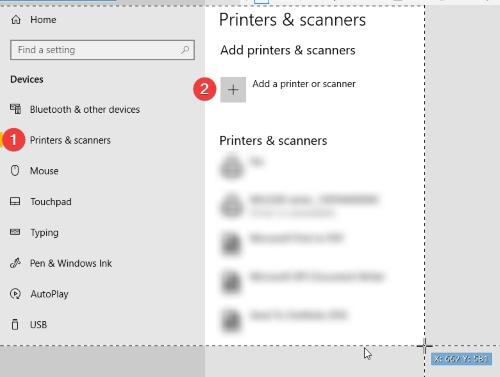The width and height of the screenshot is (500, 377).
Task: Click the USB icon in sidebar
Action: [15, 324]
